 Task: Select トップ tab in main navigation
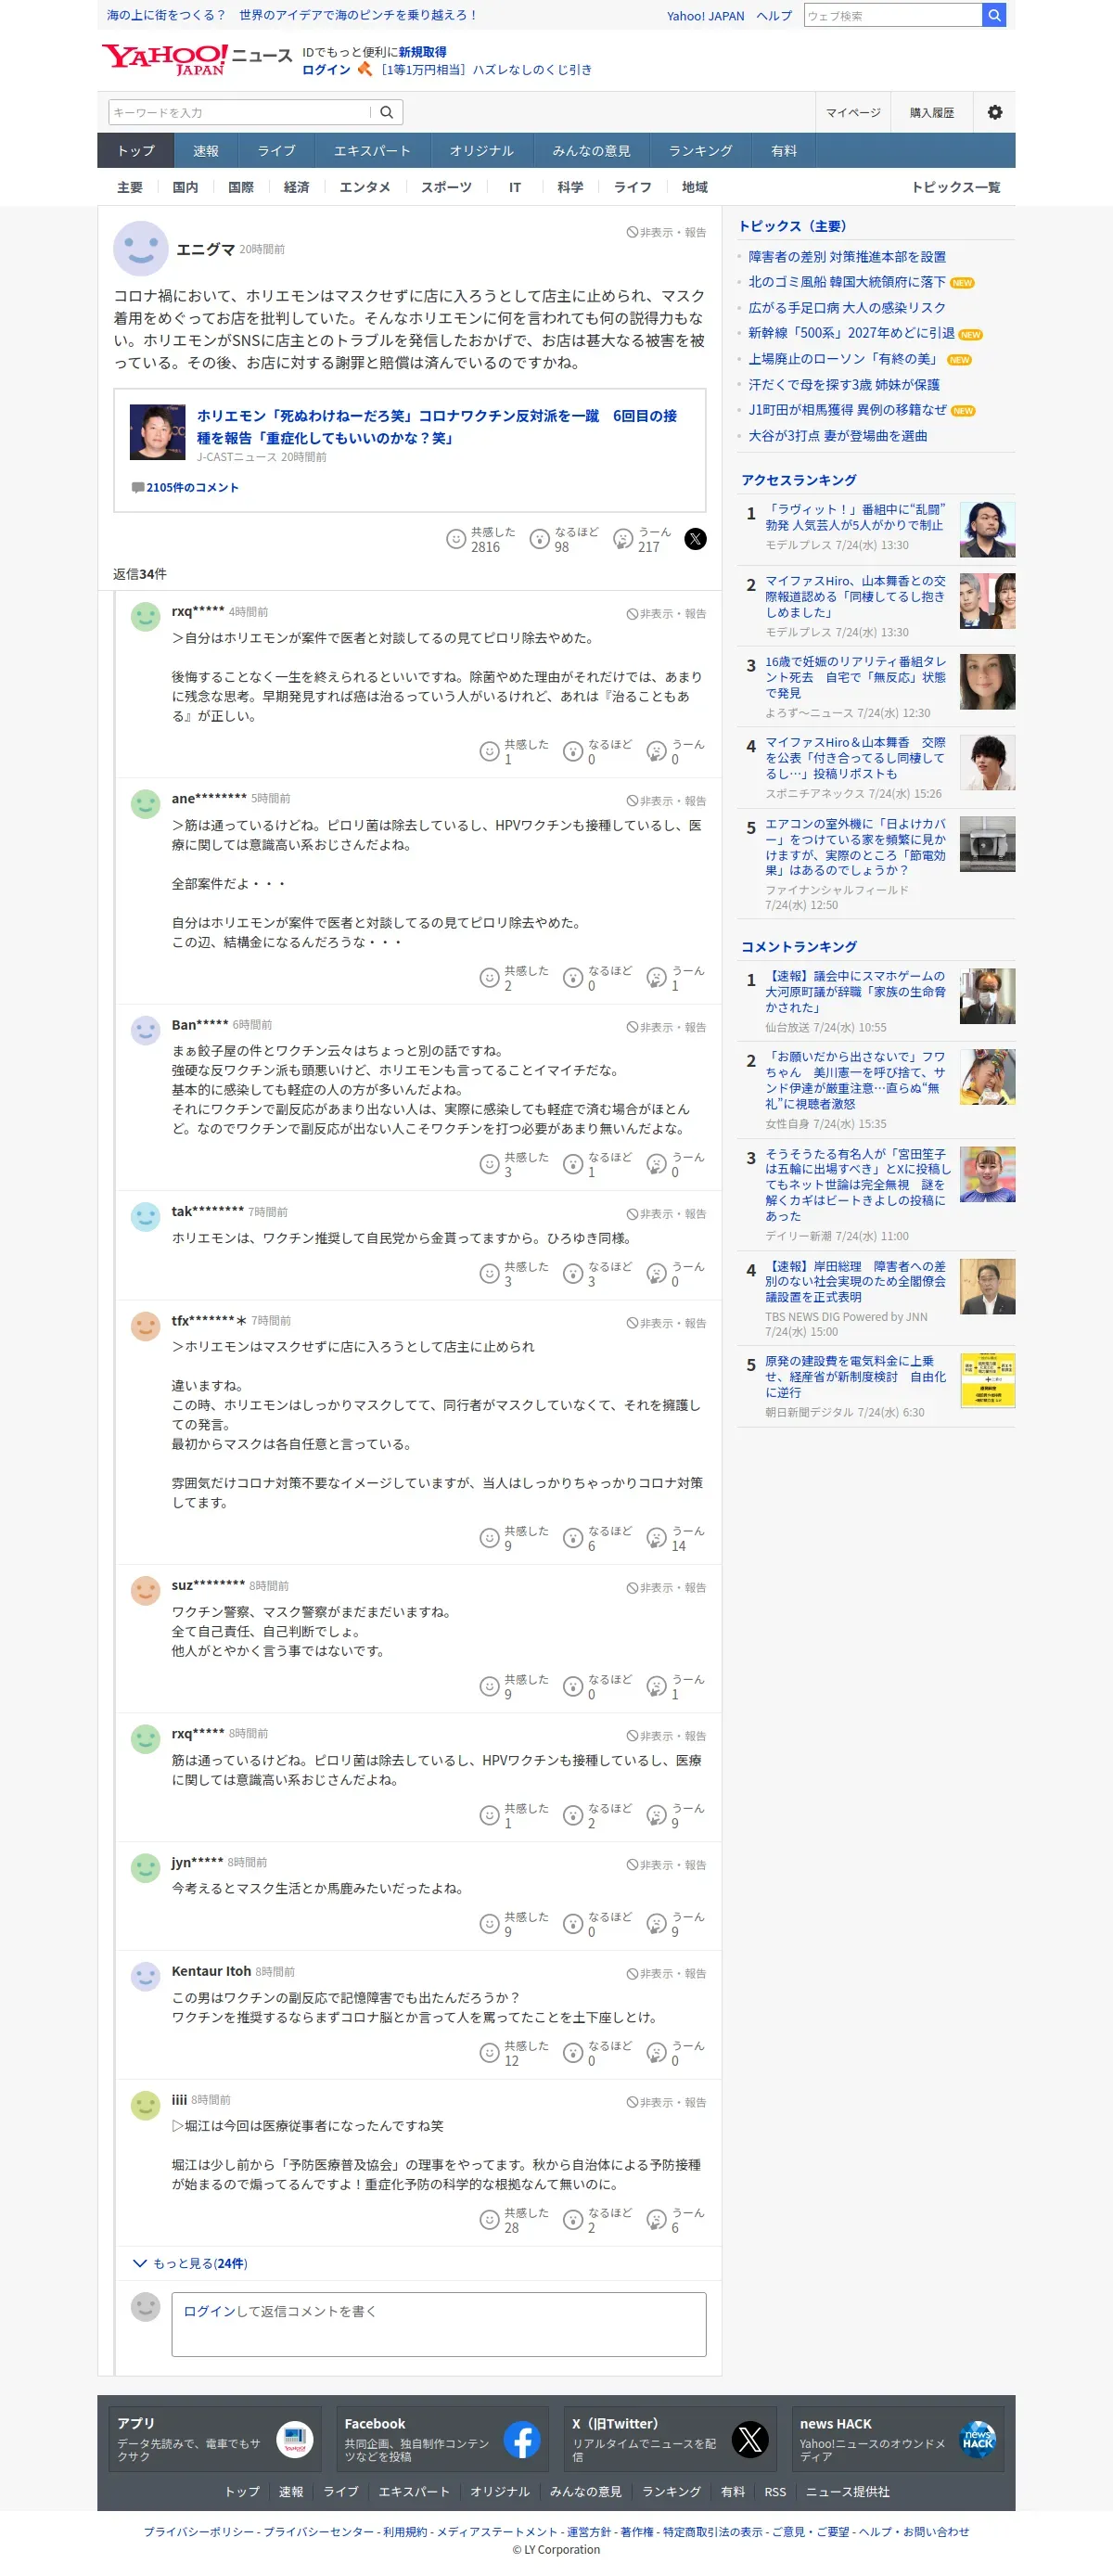click(x=136, y=151)
